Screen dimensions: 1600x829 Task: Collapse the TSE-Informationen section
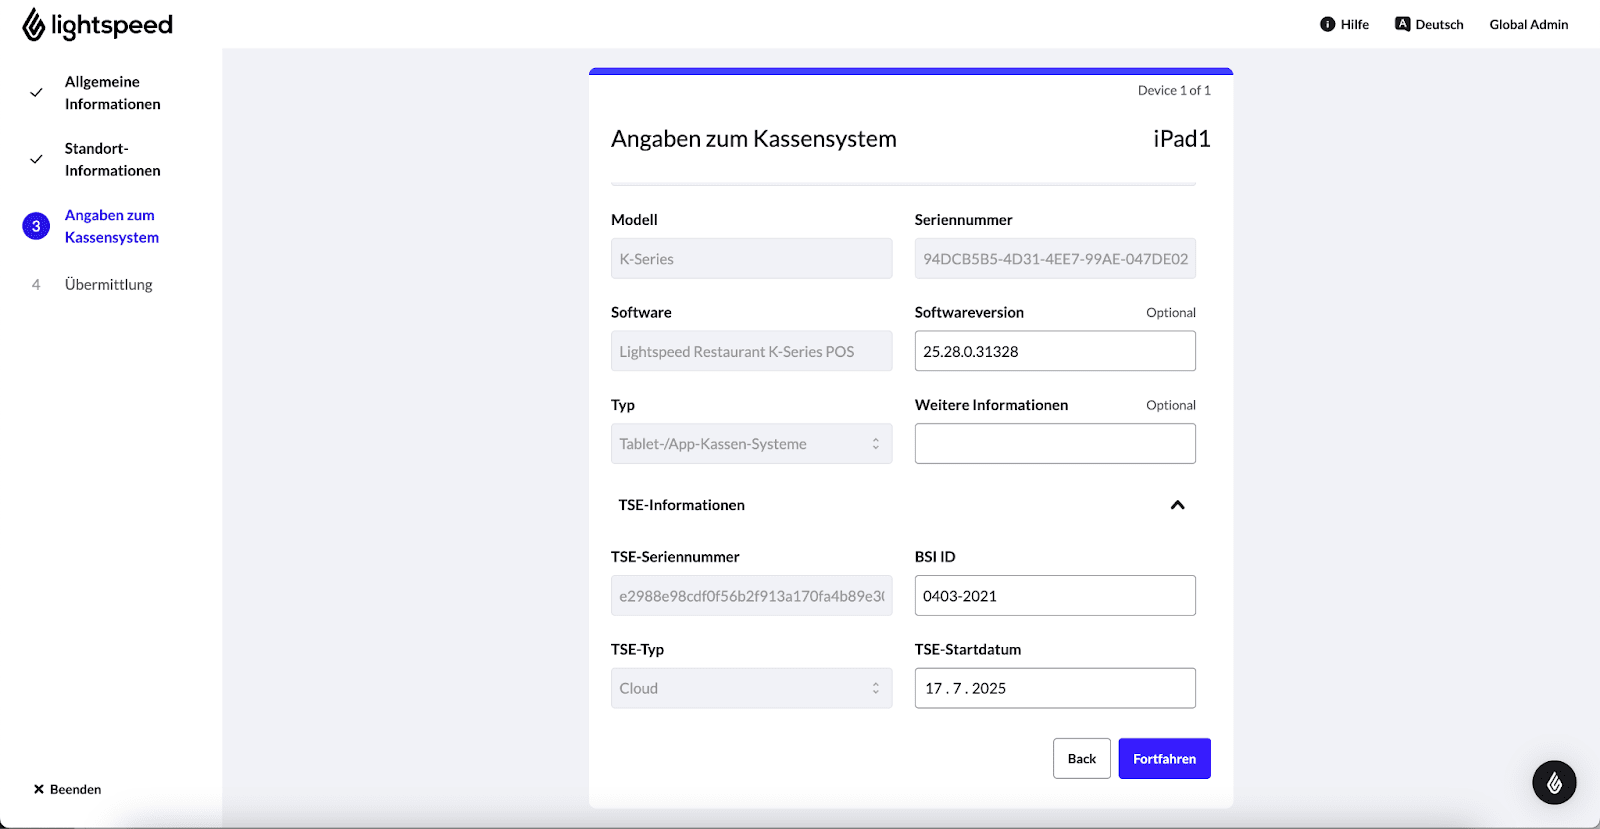1177,505
